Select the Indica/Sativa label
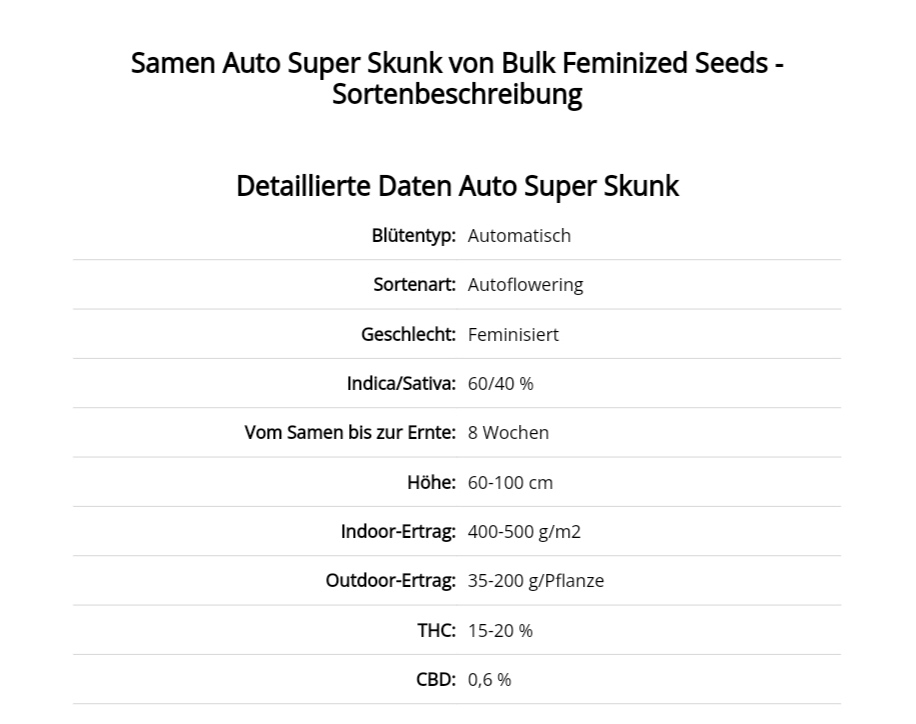The width and height of the screenshot is (916, 724). coord(401,383)
